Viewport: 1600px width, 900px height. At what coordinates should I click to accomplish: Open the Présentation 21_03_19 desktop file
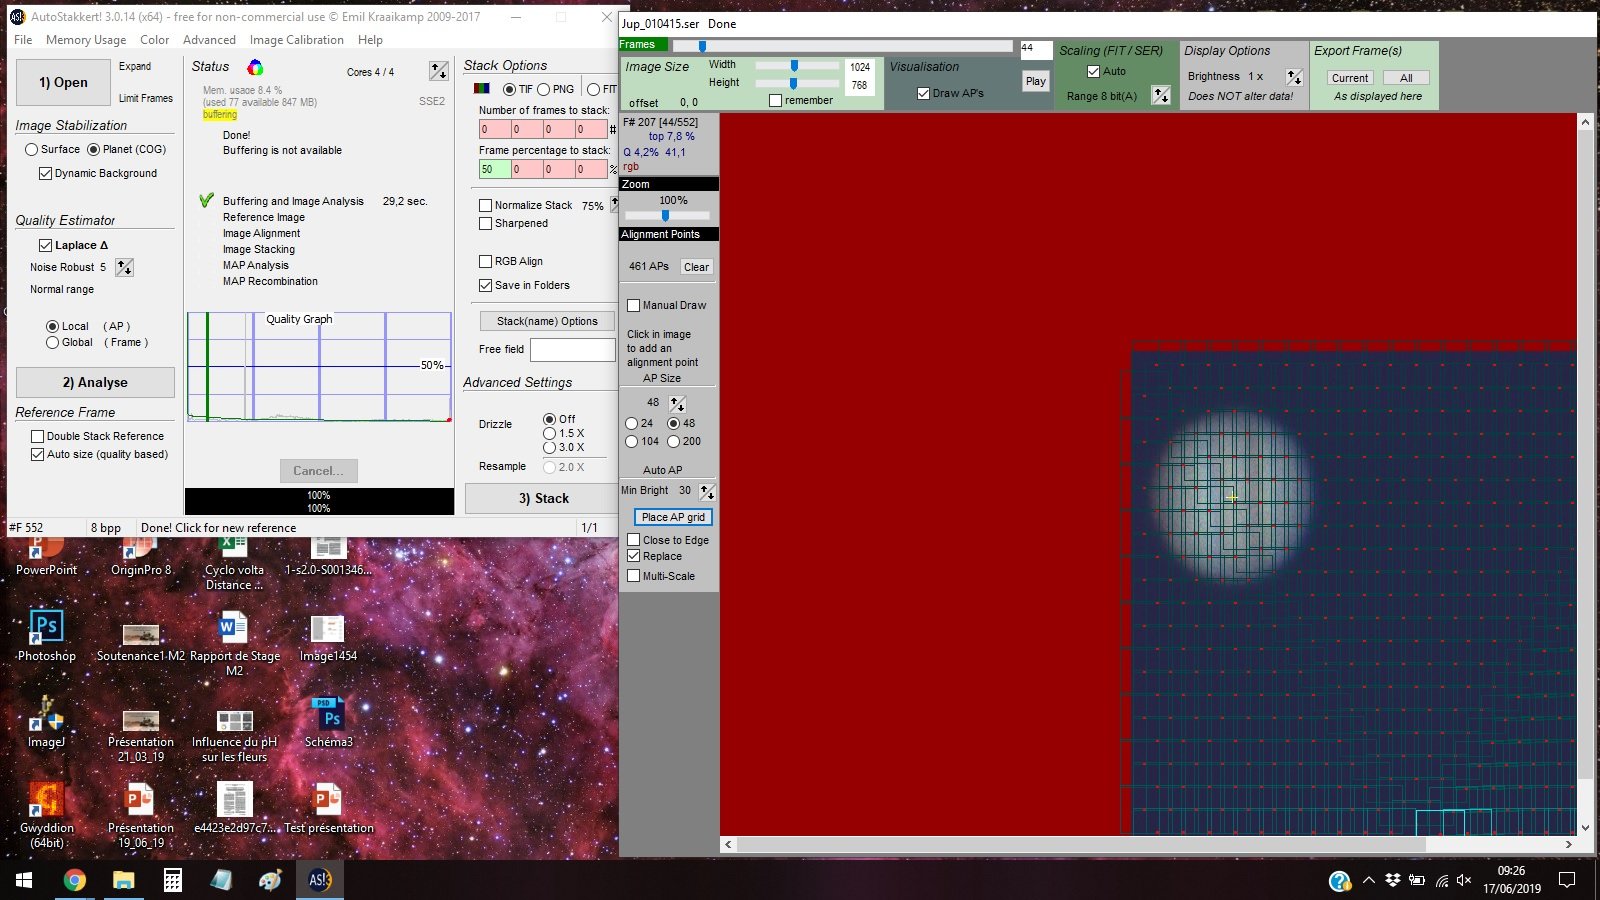pos(141,733)
